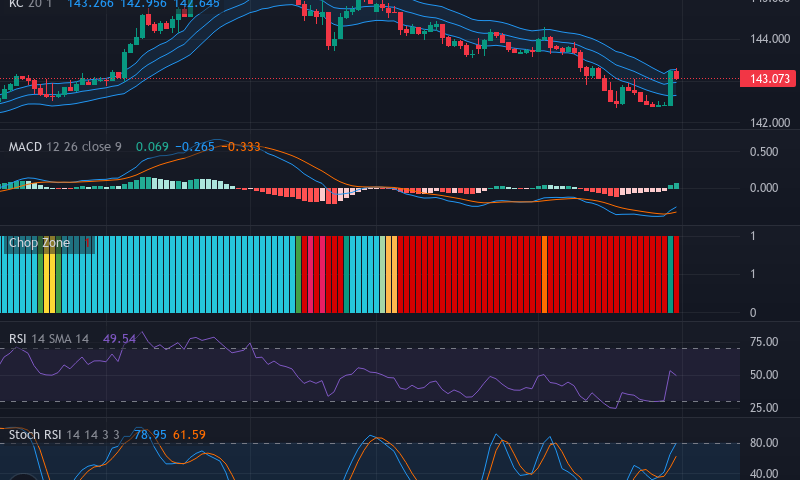This screenshot has height=480, width=800.
Task: Click the 40.00 Stoch RSI scale label
Action: [764, 474]
